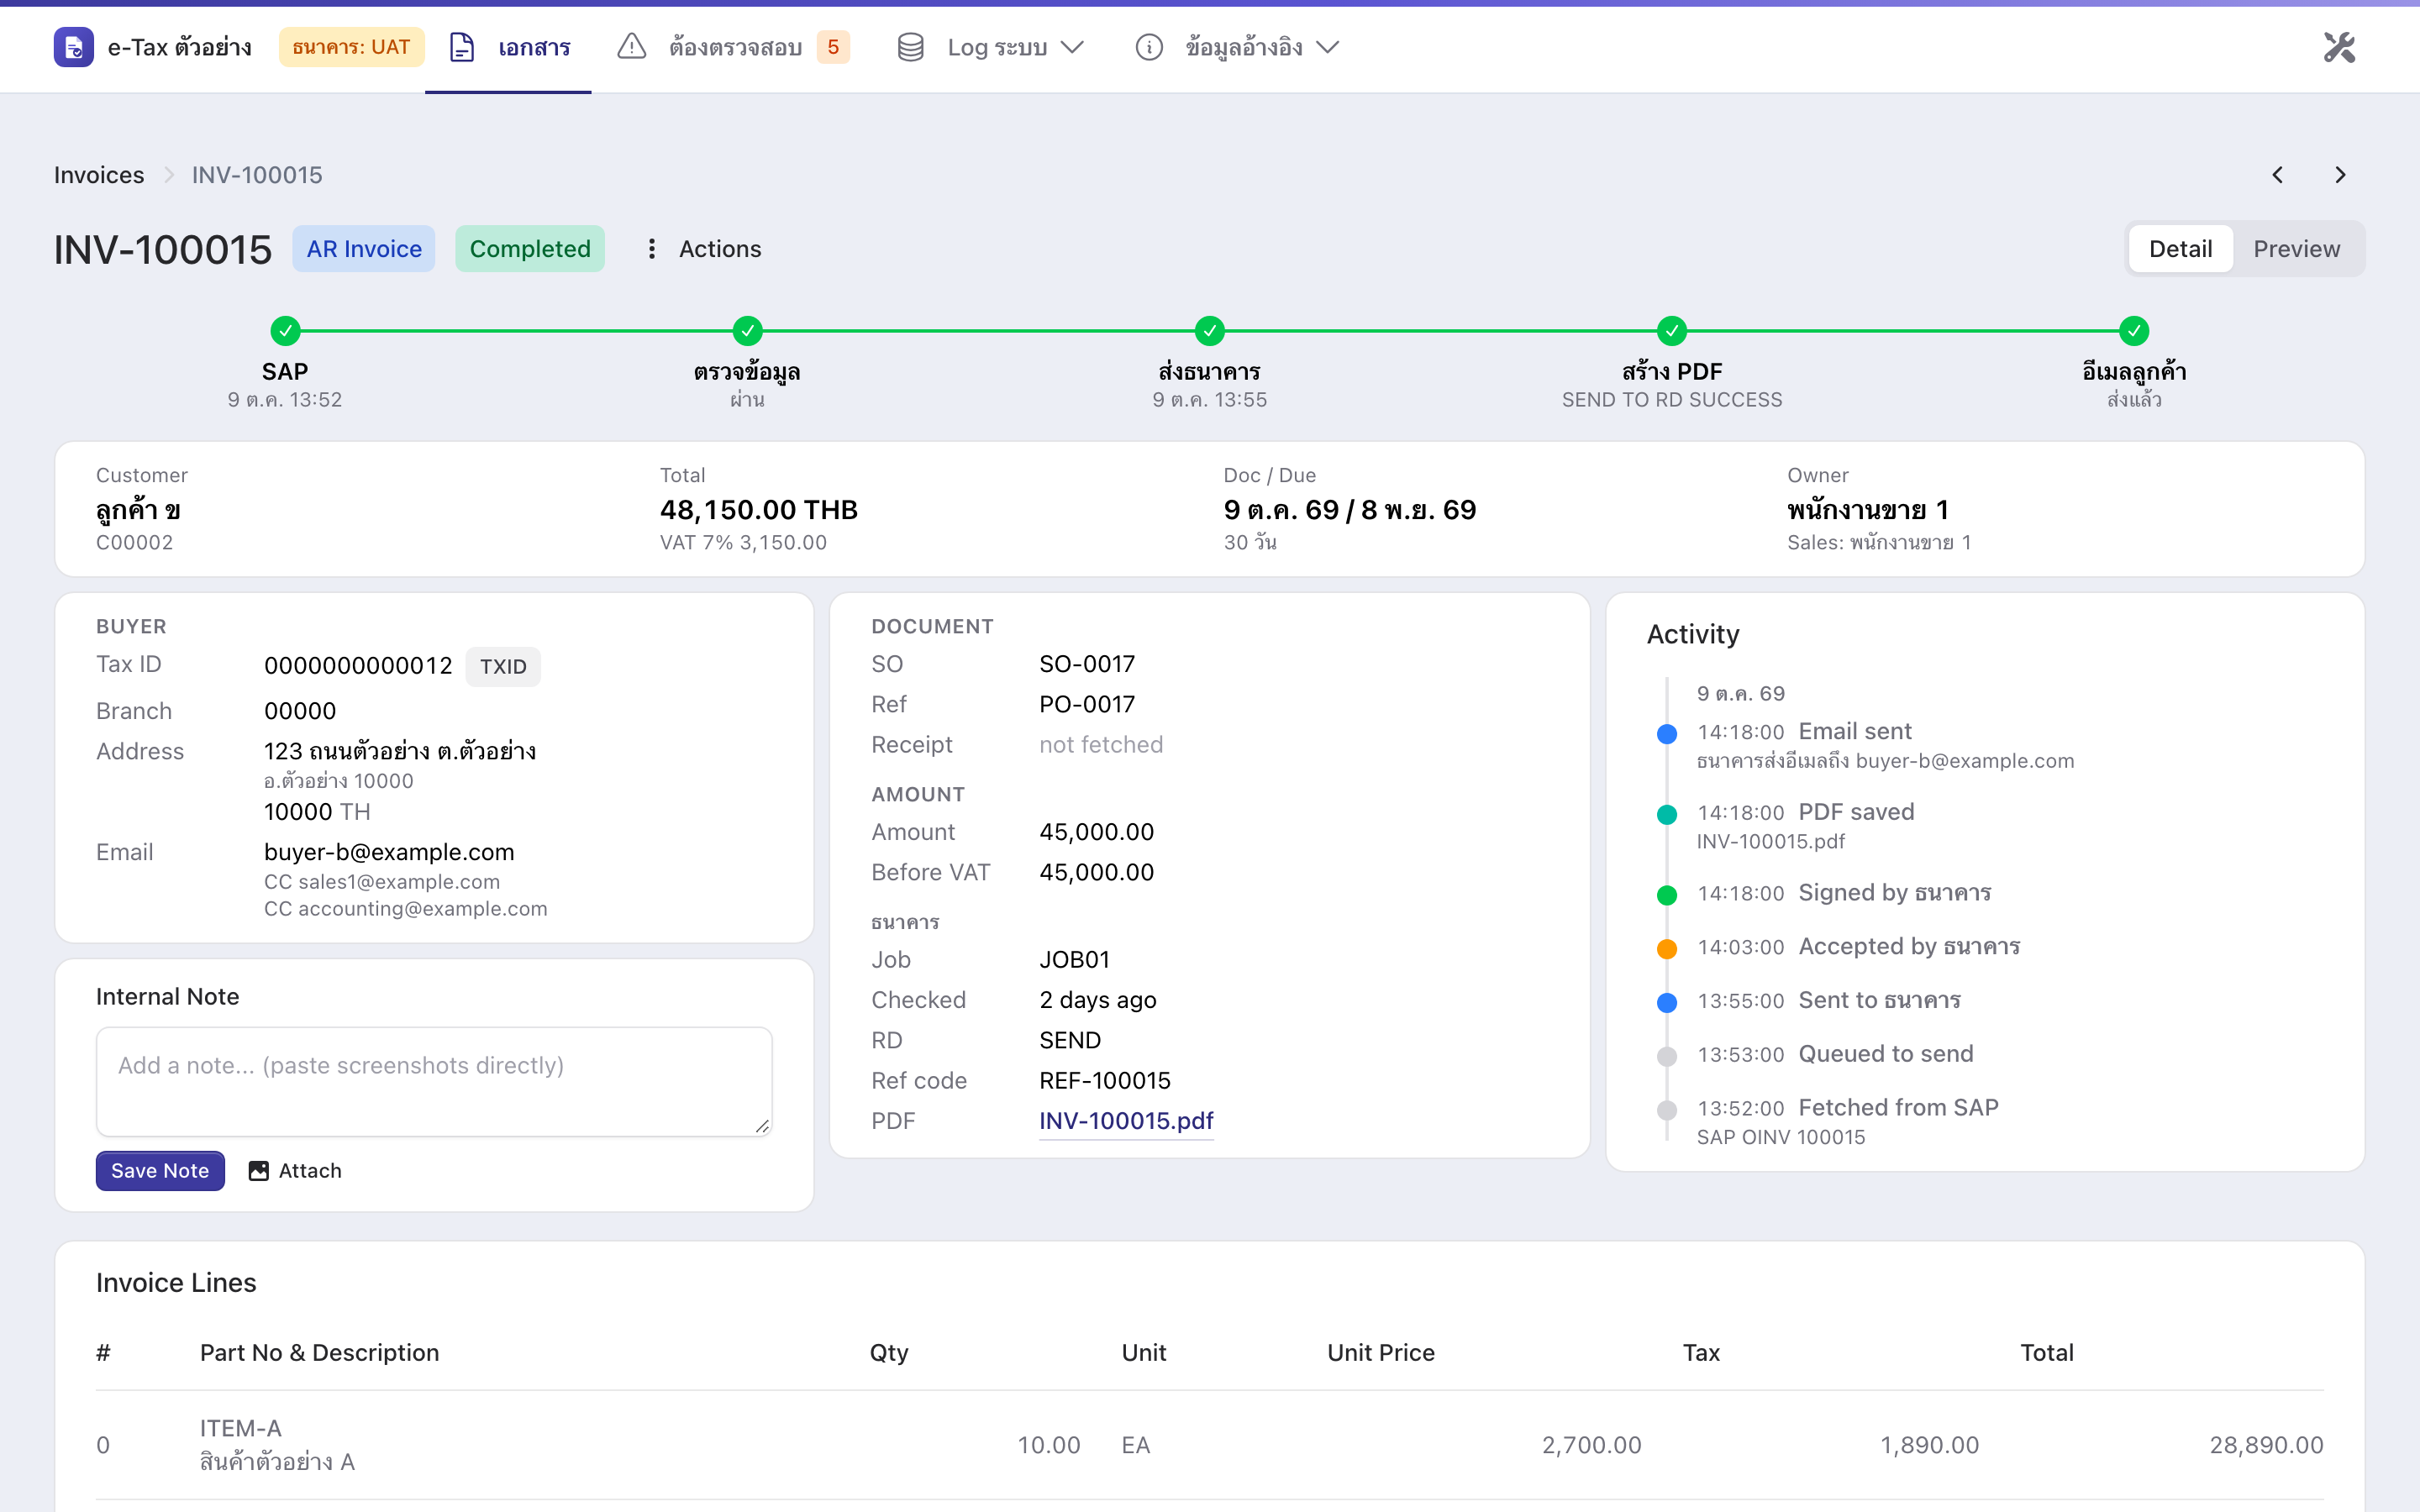Click the e-Tax app logo icon
2420x1512 pixels.
[x=73, y=47]
